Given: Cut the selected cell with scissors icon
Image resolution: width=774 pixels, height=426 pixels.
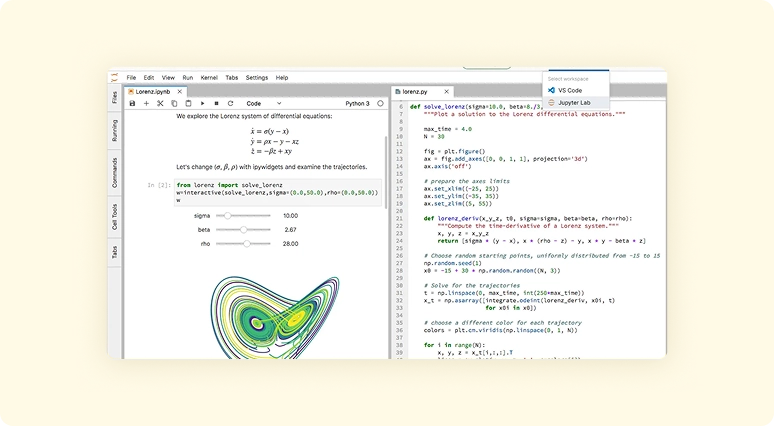Looking at the screenshot, I should 161,103.
